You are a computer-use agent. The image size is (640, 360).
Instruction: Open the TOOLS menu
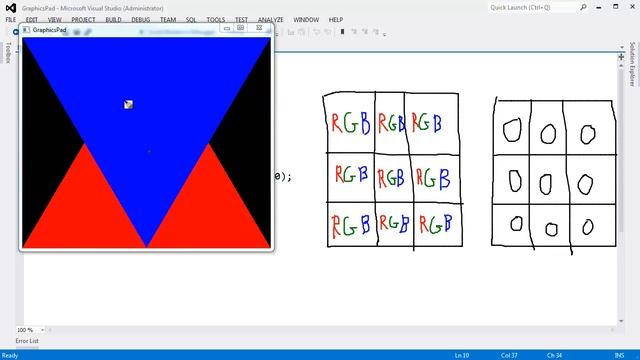point(216,20)
